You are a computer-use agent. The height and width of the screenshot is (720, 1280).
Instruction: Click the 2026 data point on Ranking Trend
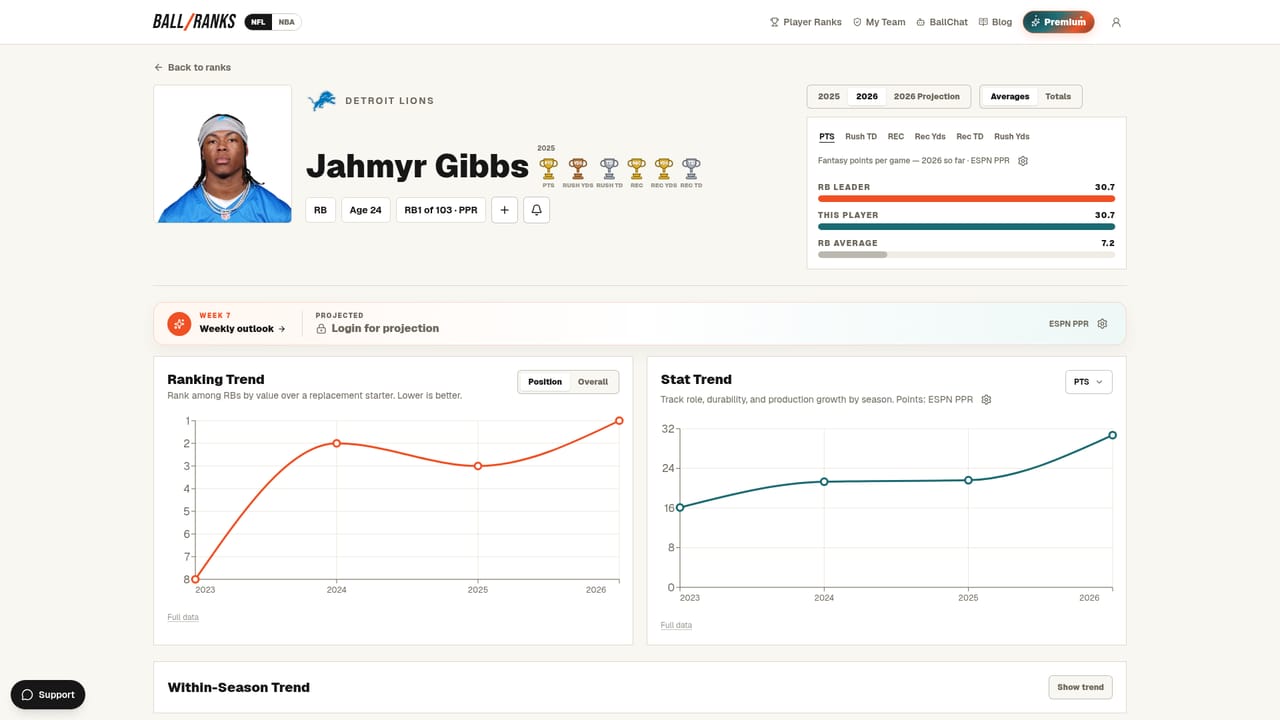[x=619, y=421]
